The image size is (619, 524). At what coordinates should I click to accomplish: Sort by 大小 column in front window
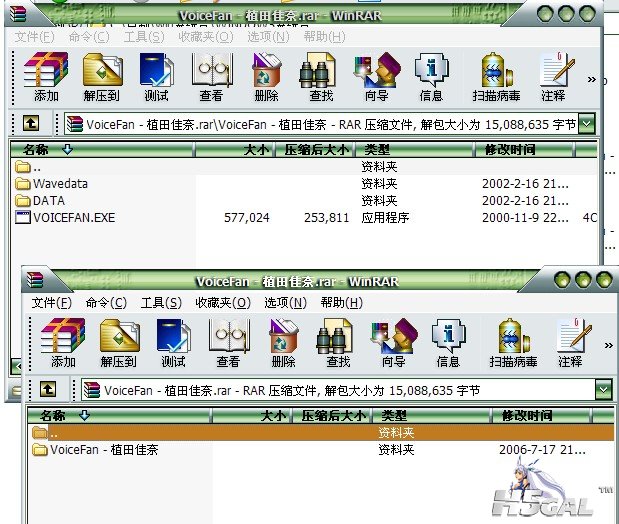coord(251,415)
